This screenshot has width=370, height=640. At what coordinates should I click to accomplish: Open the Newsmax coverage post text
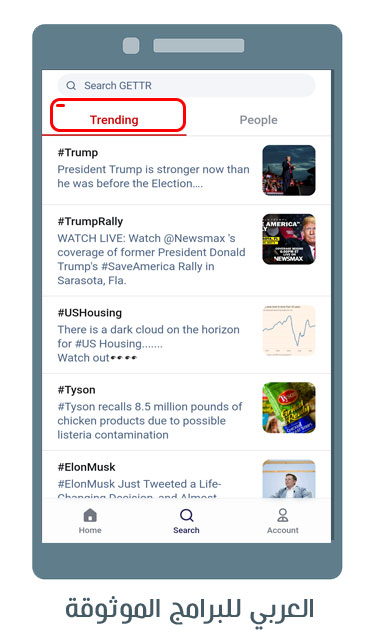click(x=151, y=259)
